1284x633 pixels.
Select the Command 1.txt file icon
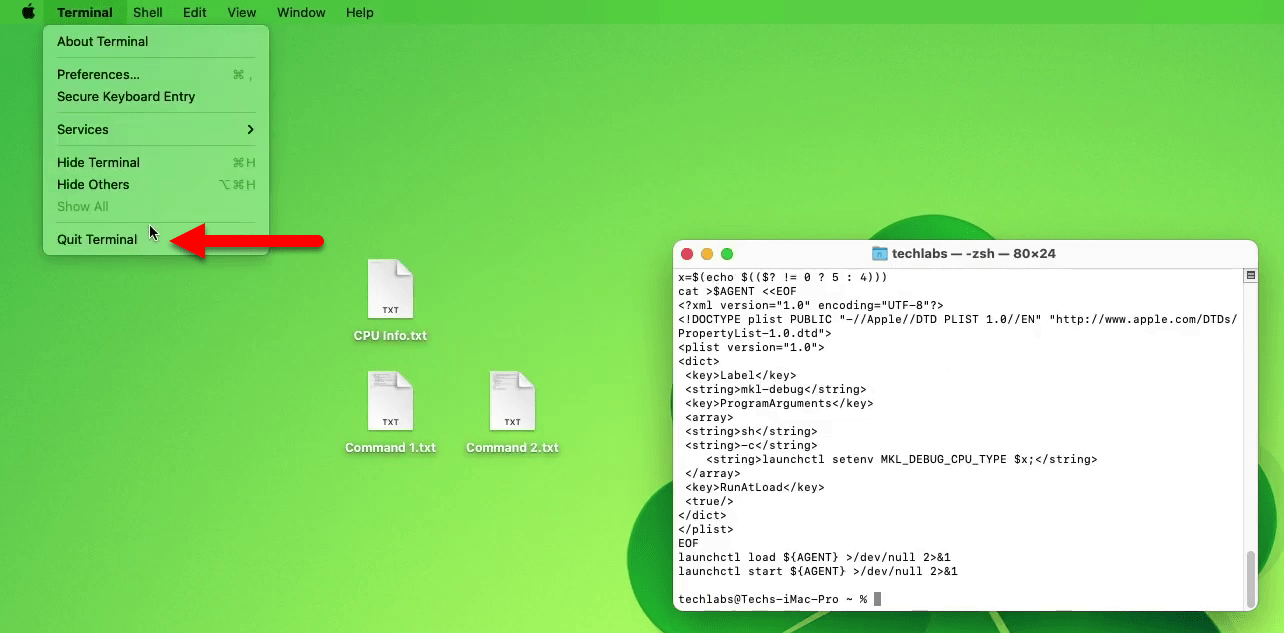coord(390,402)
